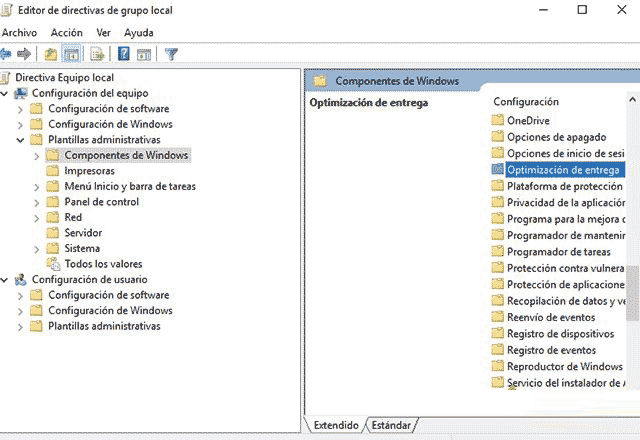Toggle the show/hide console tree icon

point(72,54)
